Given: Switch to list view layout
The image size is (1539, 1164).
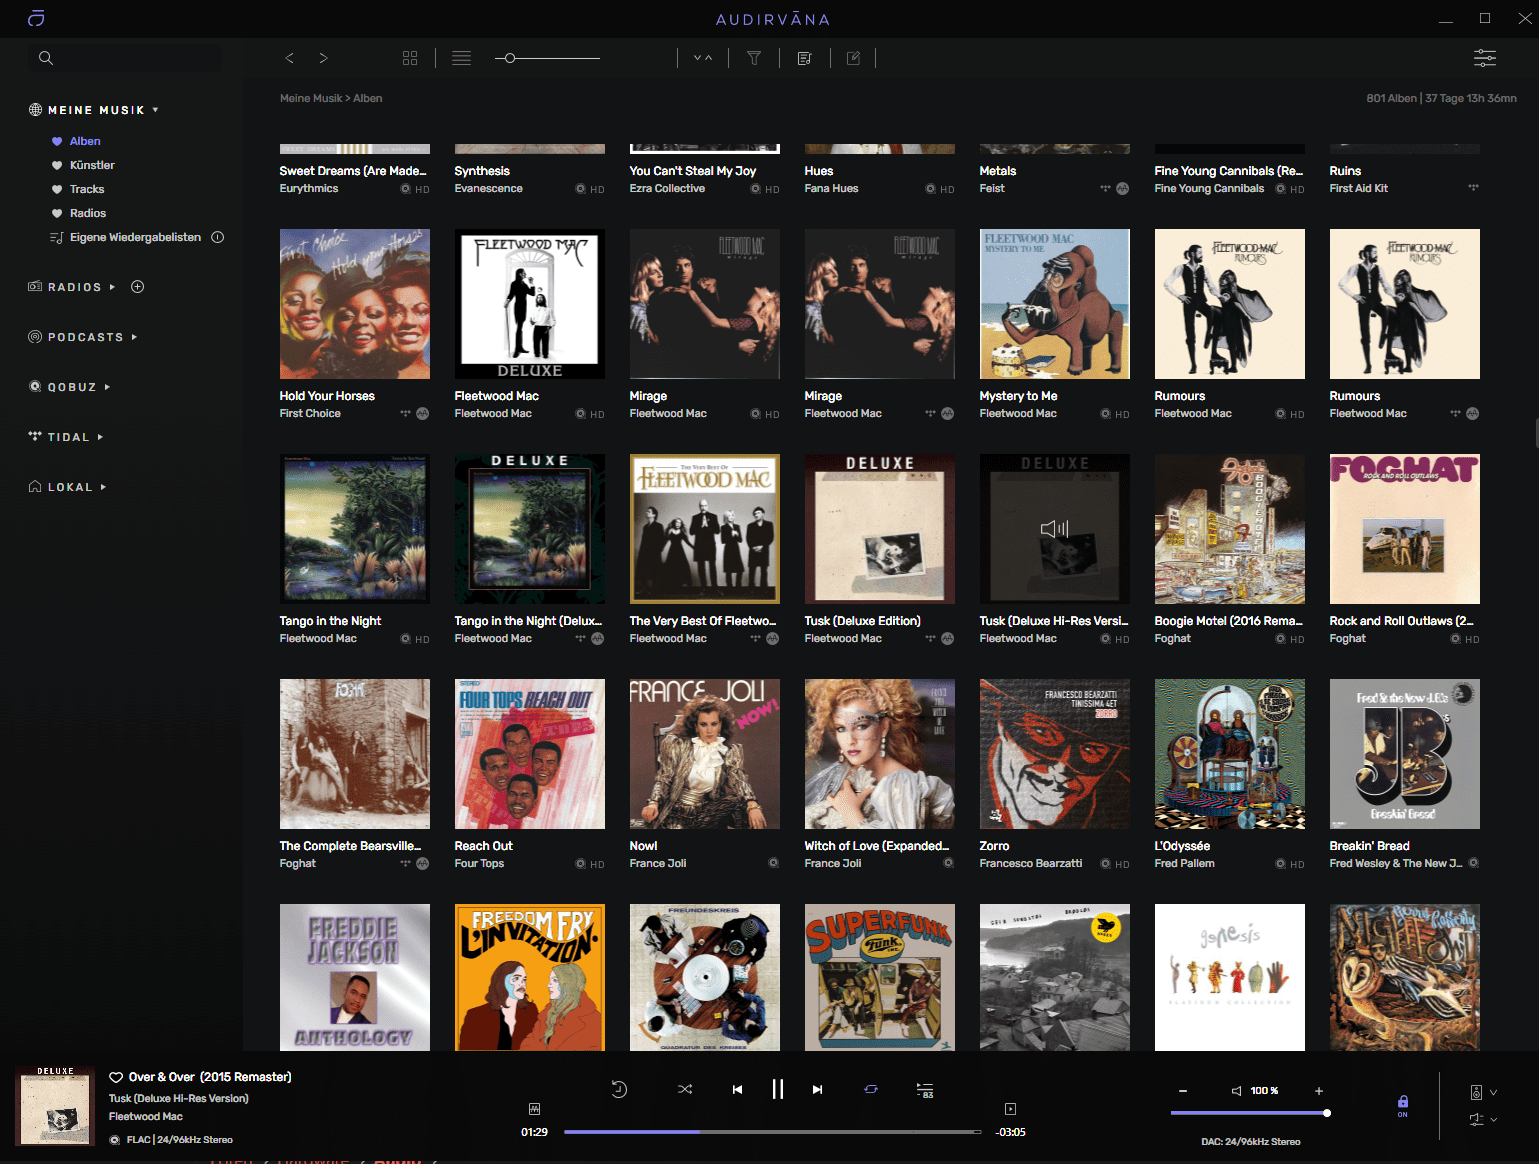Looking at the screenshot, I should 461,58.
